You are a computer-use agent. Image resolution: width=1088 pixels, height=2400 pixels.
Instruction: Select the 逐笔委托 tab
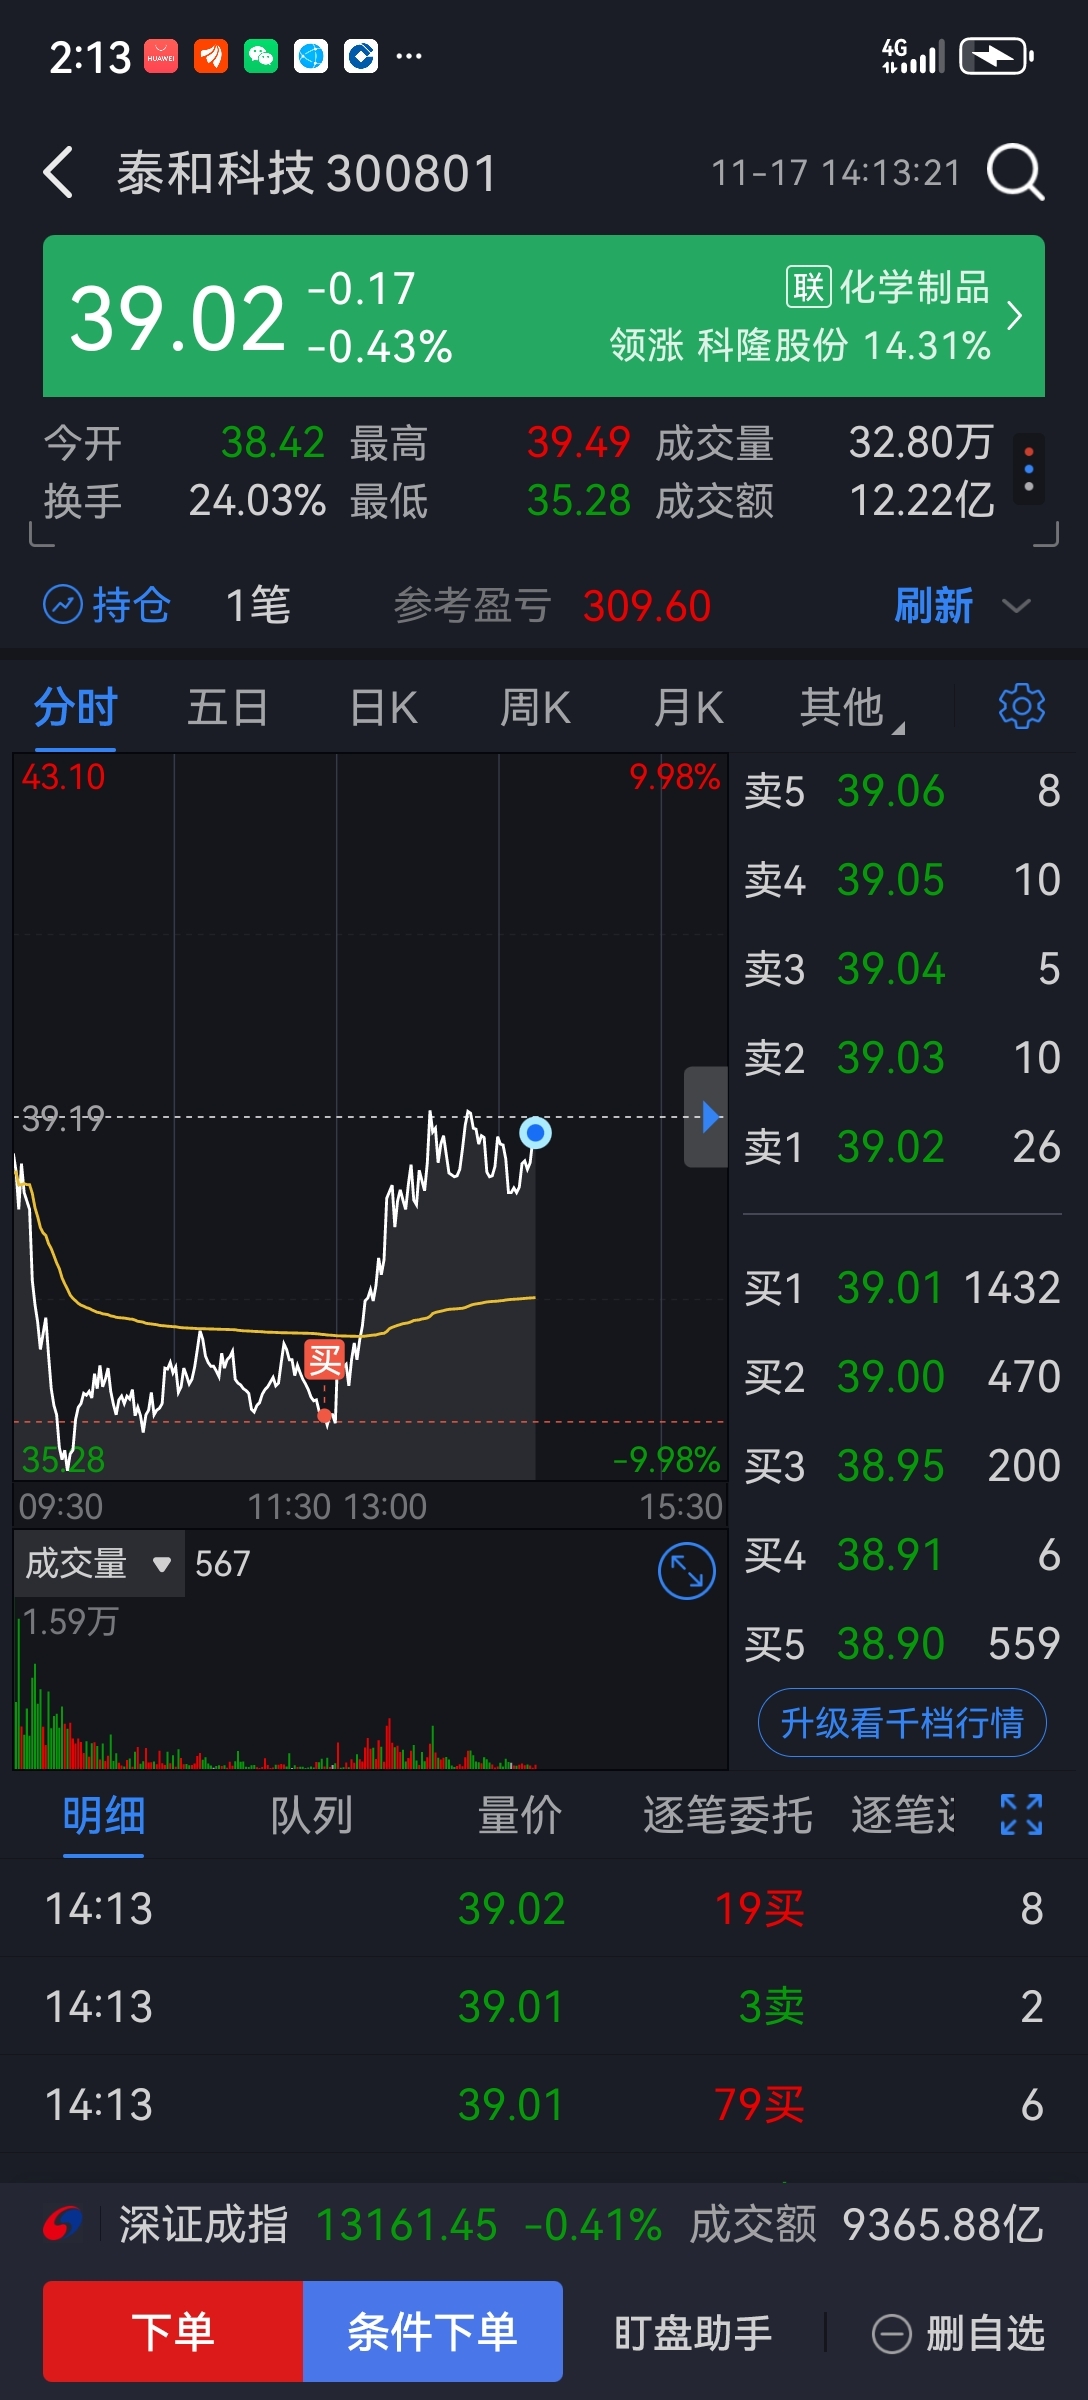[728, 1815]
